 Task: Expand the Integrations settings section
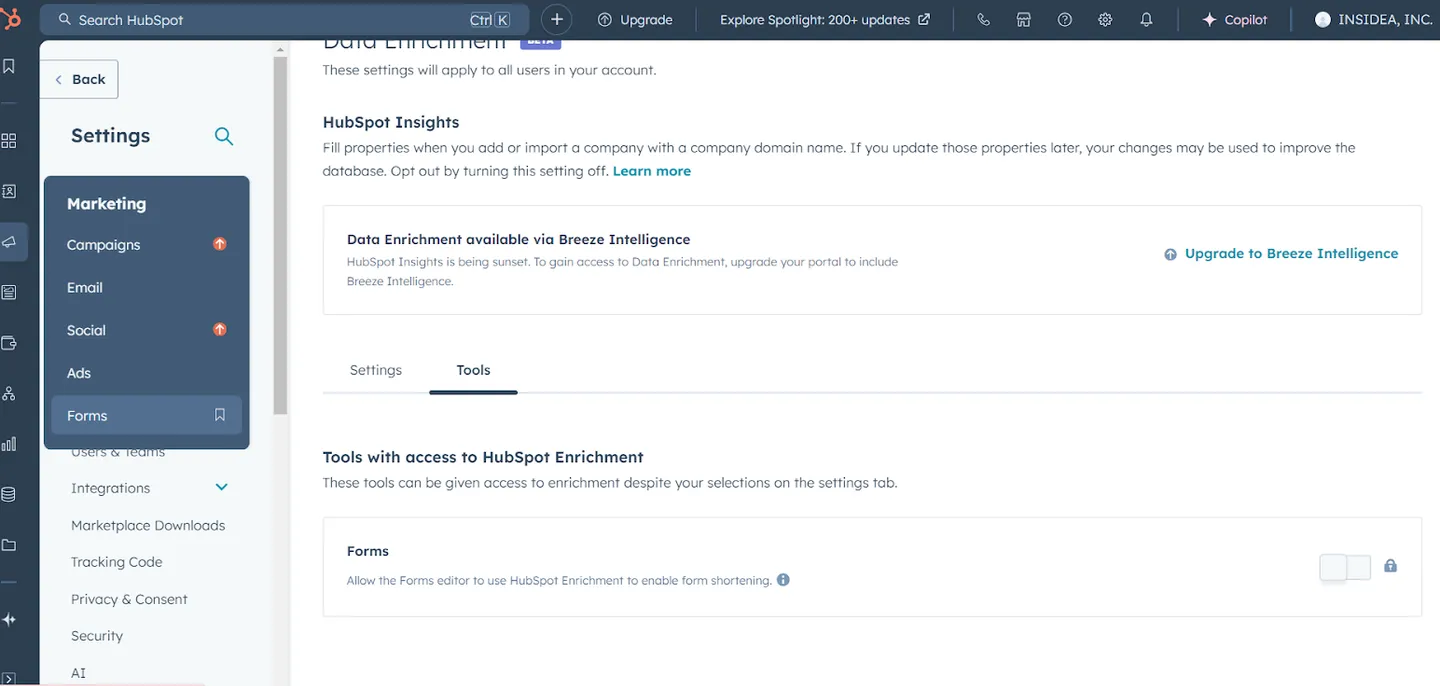pyautogui.click(x=222, y=487)
